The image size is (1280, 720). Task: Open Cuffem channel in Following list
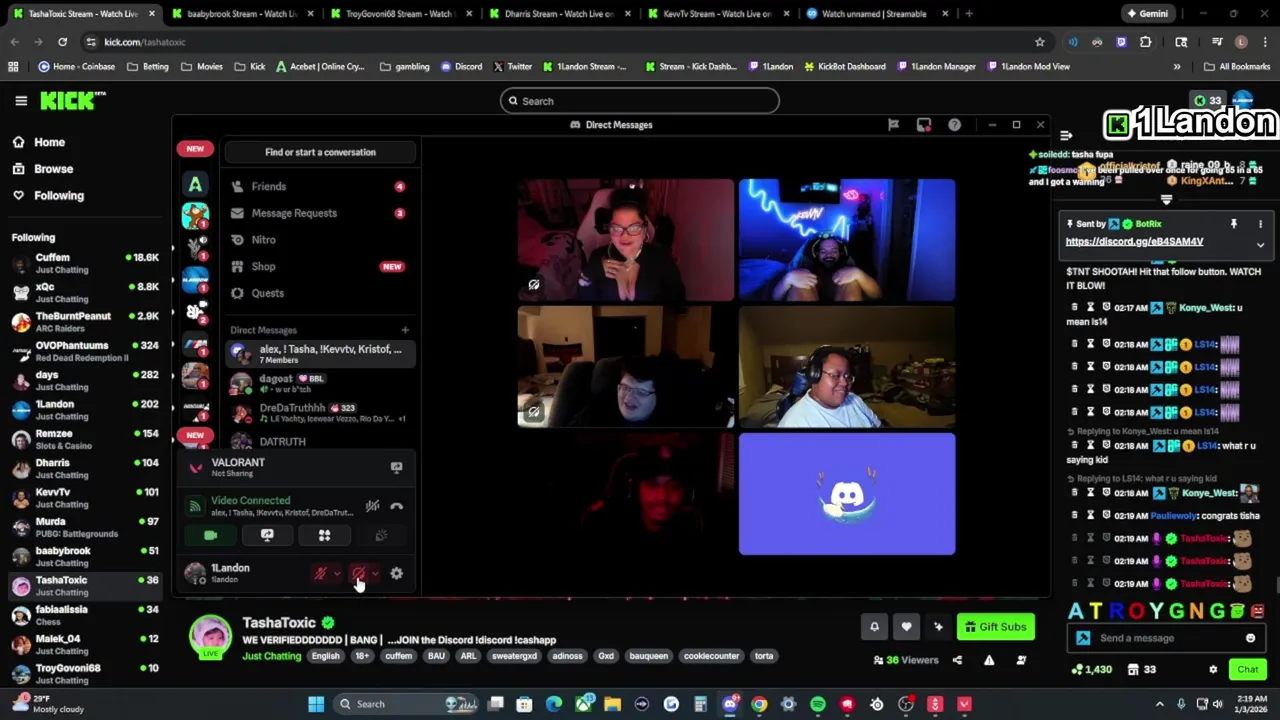[85, 263]
